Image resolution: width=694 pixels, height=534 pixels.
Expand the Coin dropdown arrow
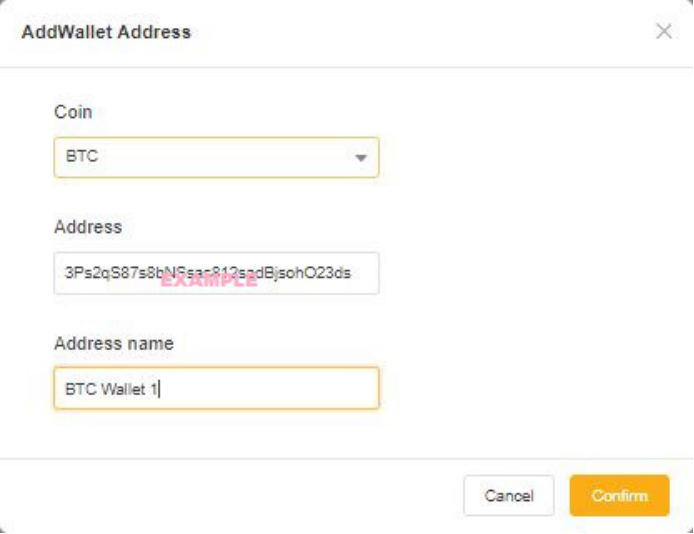(361, 158)
